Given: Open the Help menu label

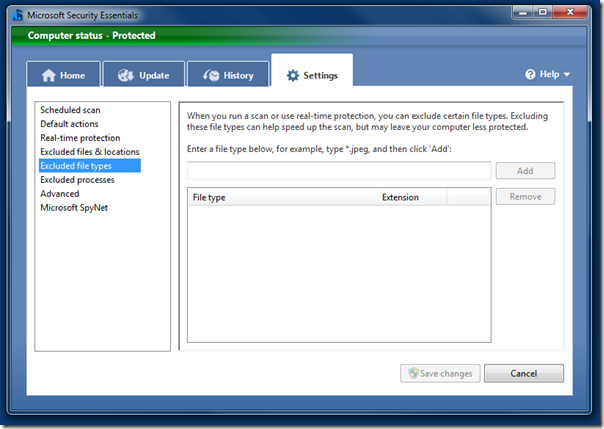Looking at the screenshot, I should 549,74.
